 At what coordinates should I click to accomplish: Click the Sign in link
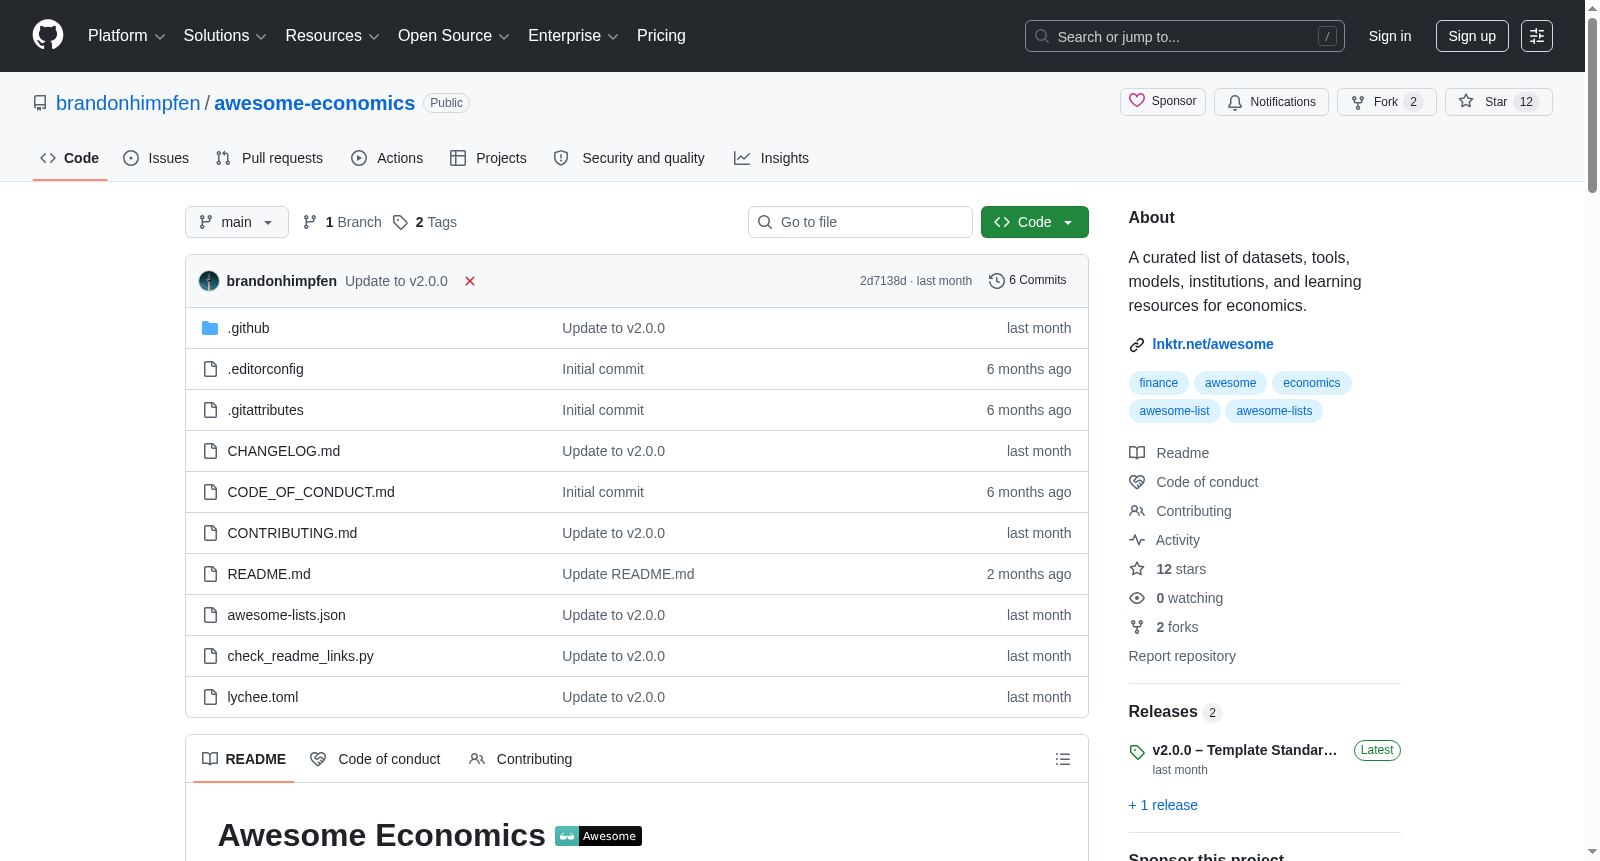(1390, 36)
